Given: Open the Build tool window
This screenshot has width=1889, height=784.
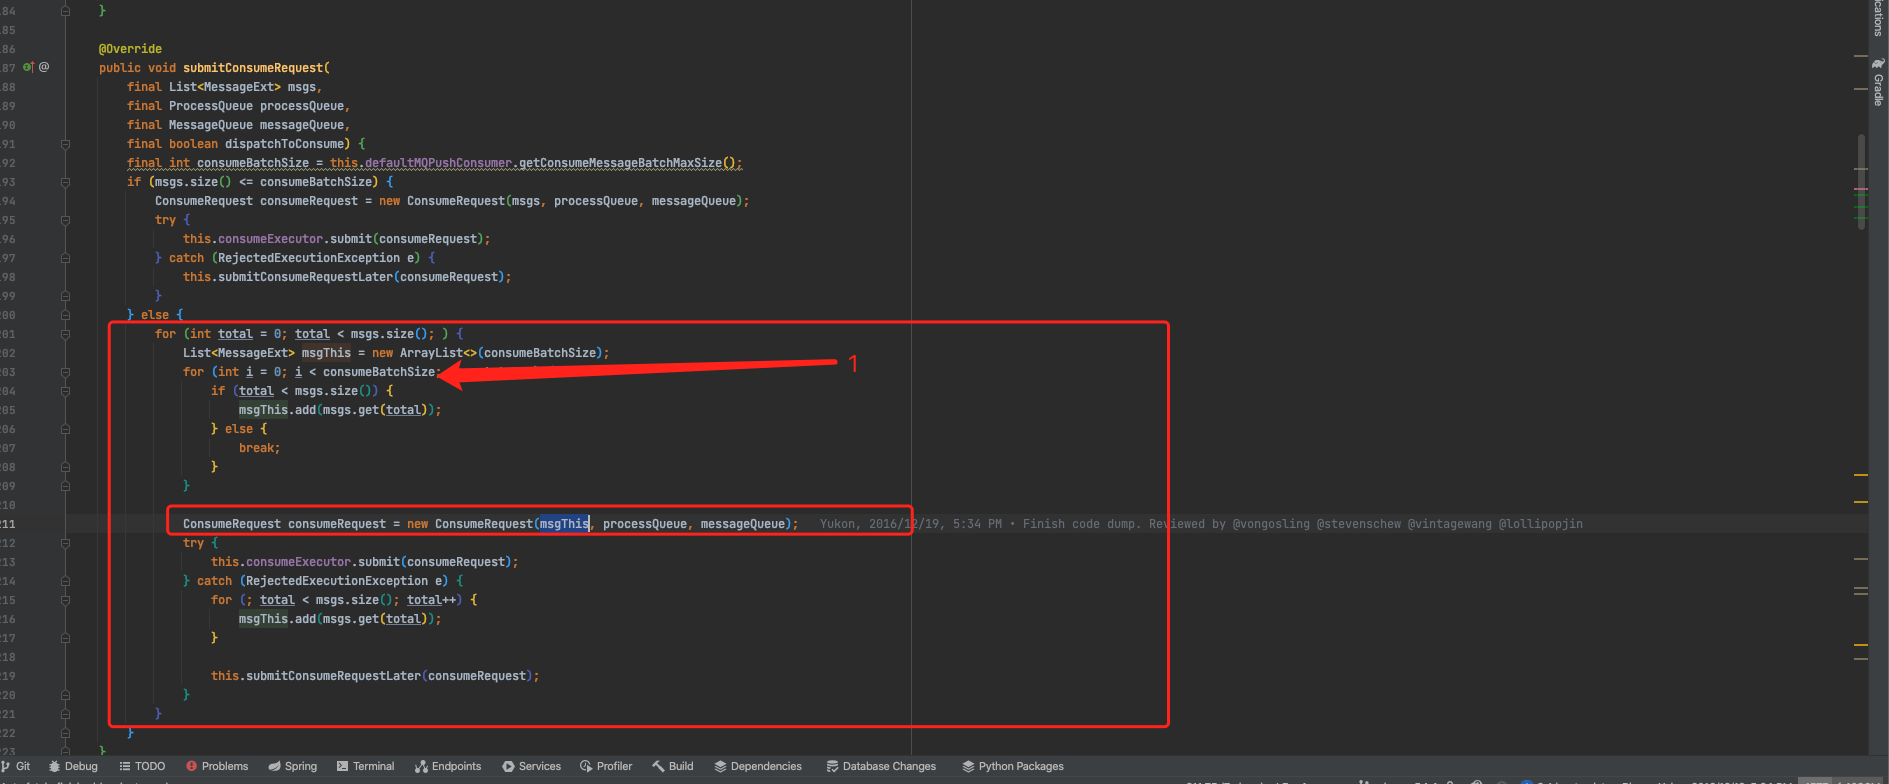Looking at the screenshot, I should pos(673,766).
